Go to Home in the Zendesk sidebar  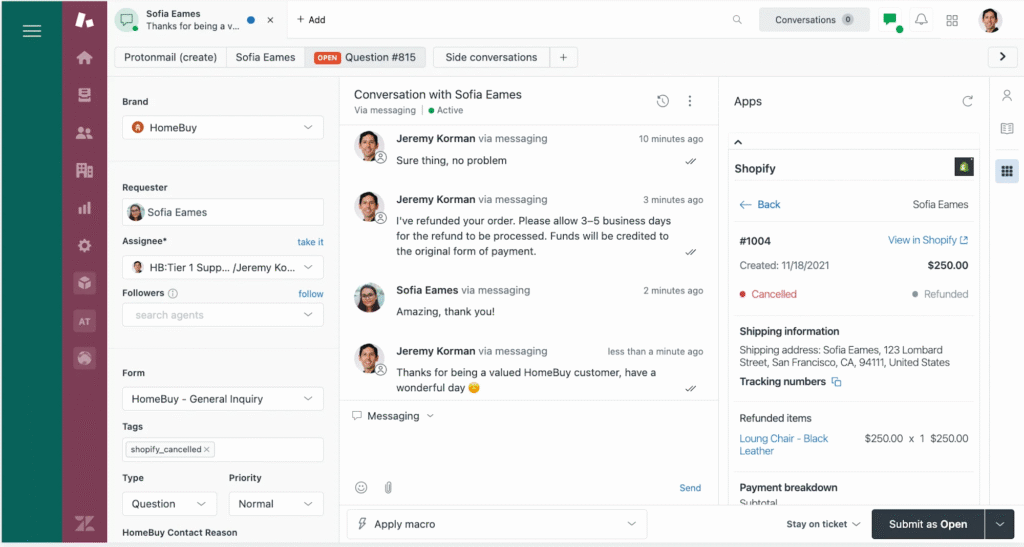85,58
